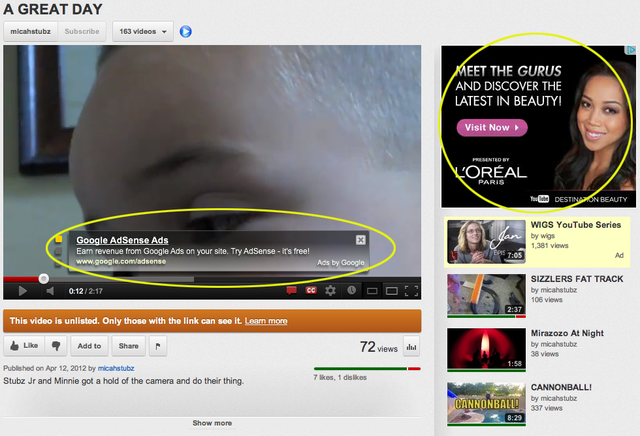Open player settings gear icon

coord(330,290)
